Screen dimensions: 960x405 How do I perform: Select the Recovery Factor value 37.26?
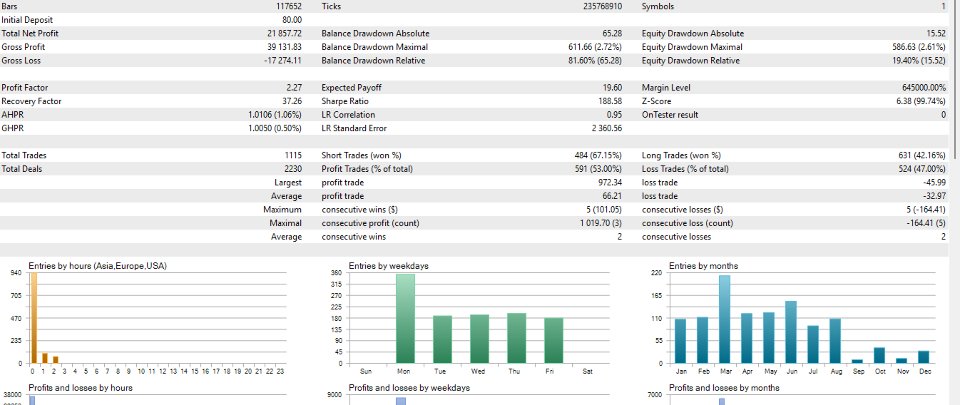292,101
